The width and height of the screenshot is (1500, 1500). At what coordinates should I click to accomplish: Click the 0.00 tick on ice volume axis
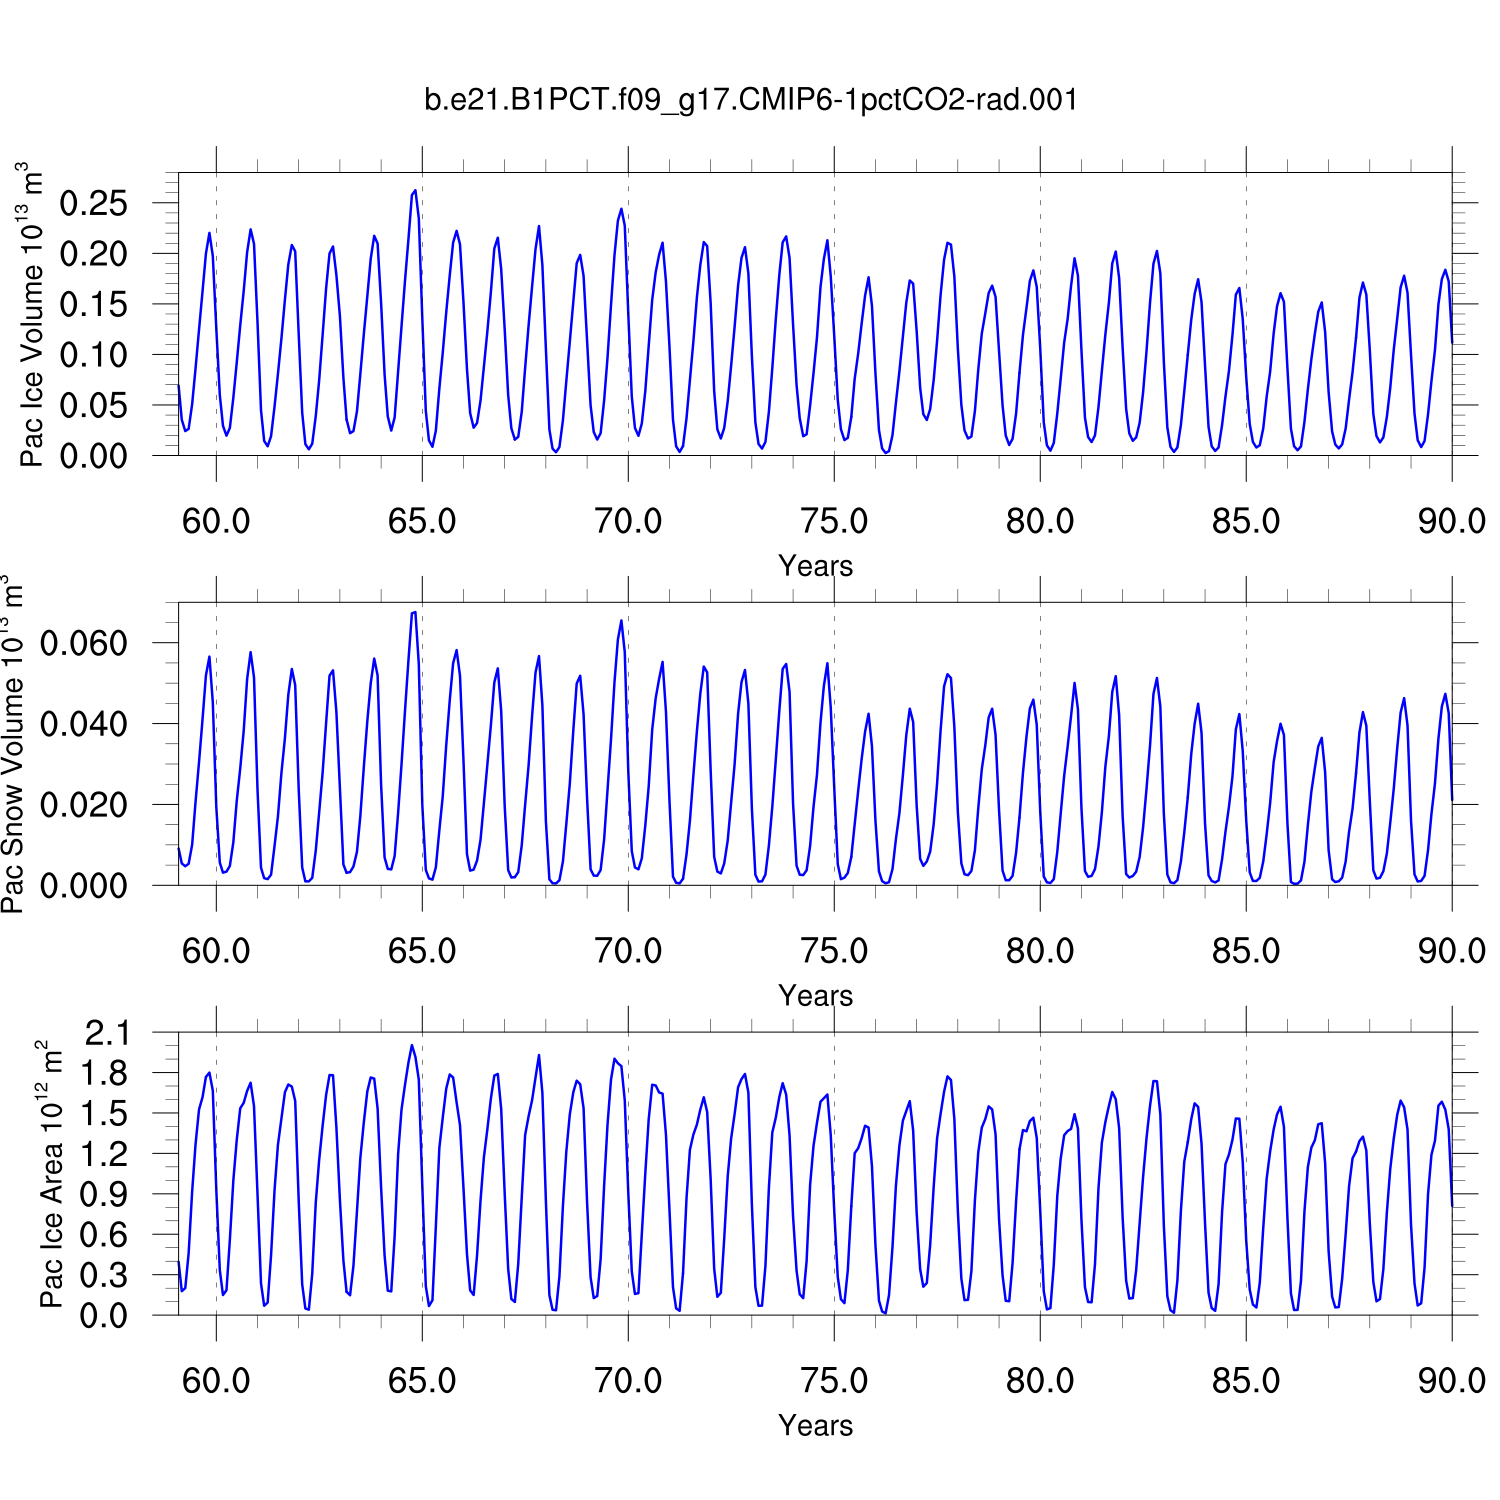(94, 456)
